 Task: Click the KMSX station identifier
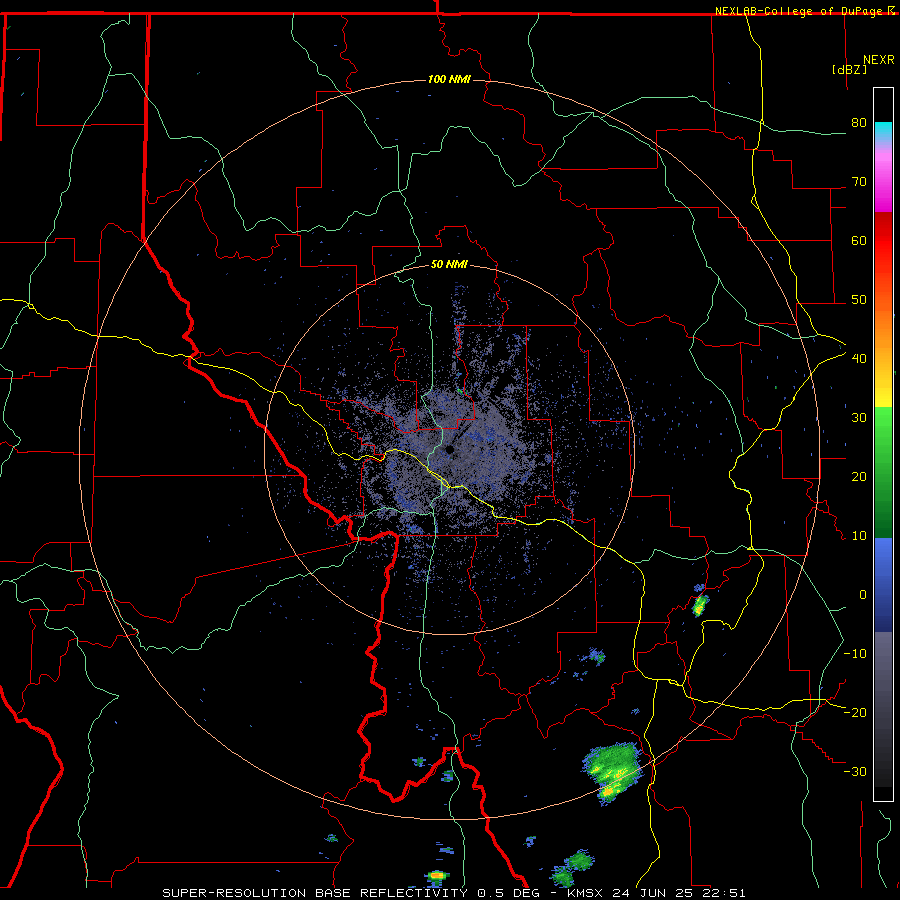[587, 893]
